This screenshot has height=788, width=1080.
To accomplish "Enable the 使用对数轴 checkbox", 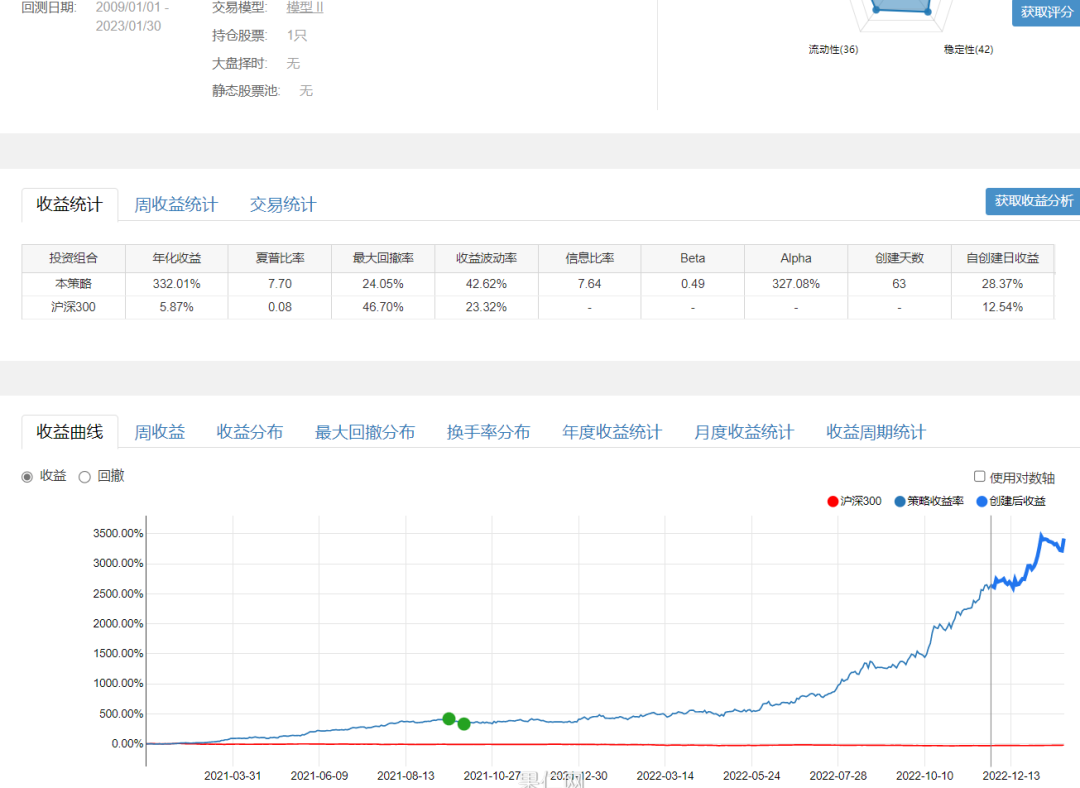I will click(x=979, y=477).
